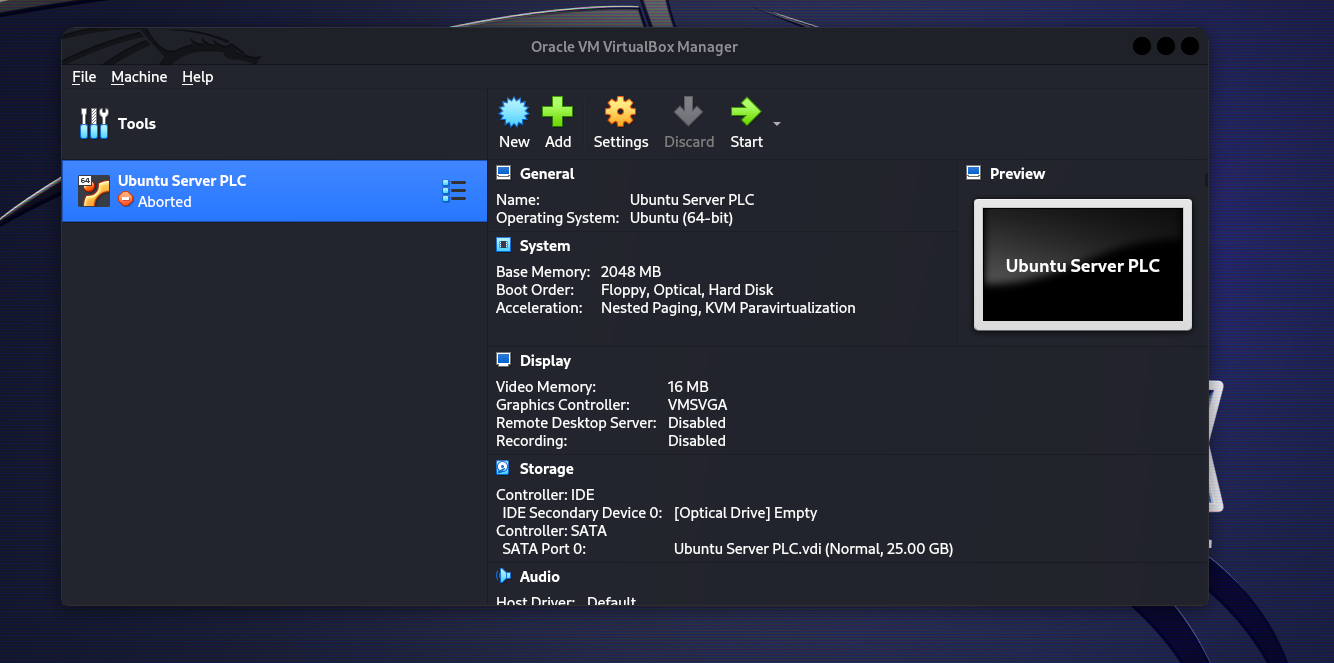Click the New virtual machine icon
This screenshot has height=663, width=1334.
[x=514, y=112]
